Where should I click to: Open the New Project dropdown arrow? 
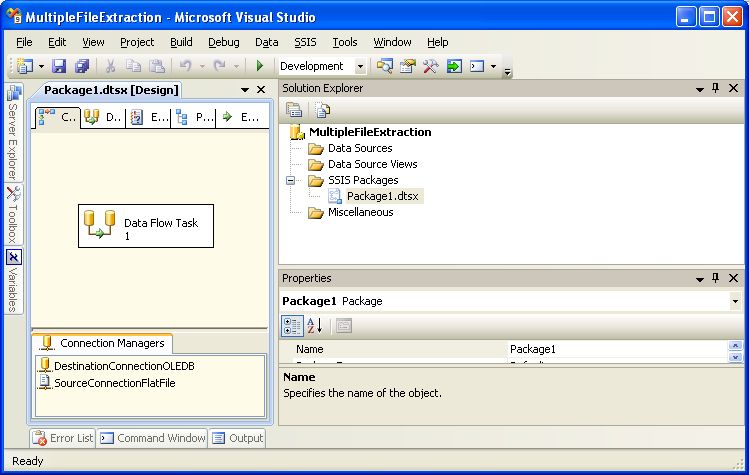click(41, 66)
